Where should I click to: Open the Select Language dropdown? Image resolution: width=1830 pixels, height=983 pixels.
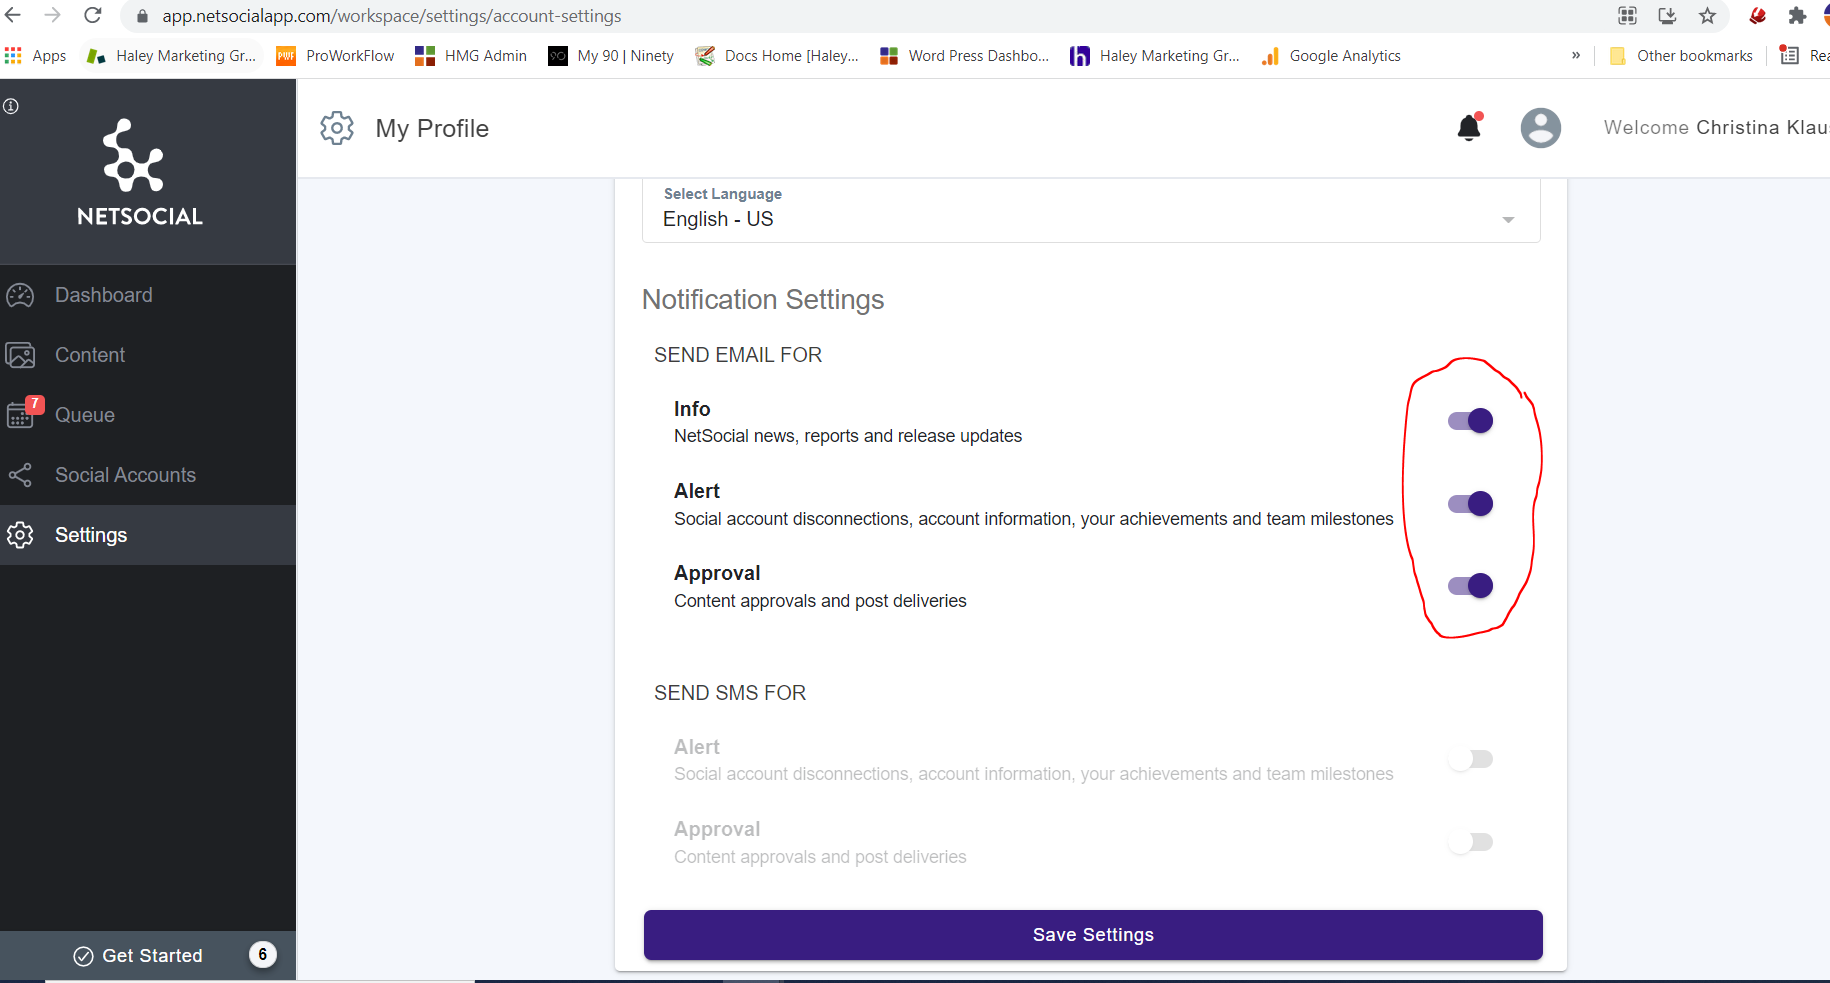(1091, 211)
